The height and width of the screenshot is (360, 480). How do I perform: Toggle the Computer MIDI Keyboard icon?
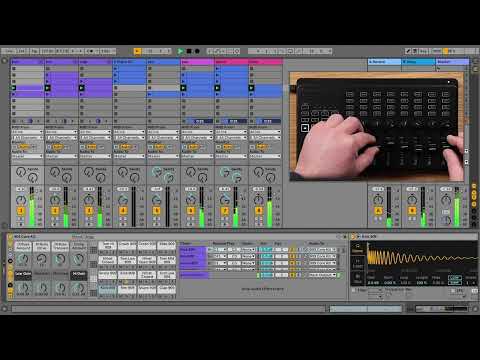pos(415,51)
